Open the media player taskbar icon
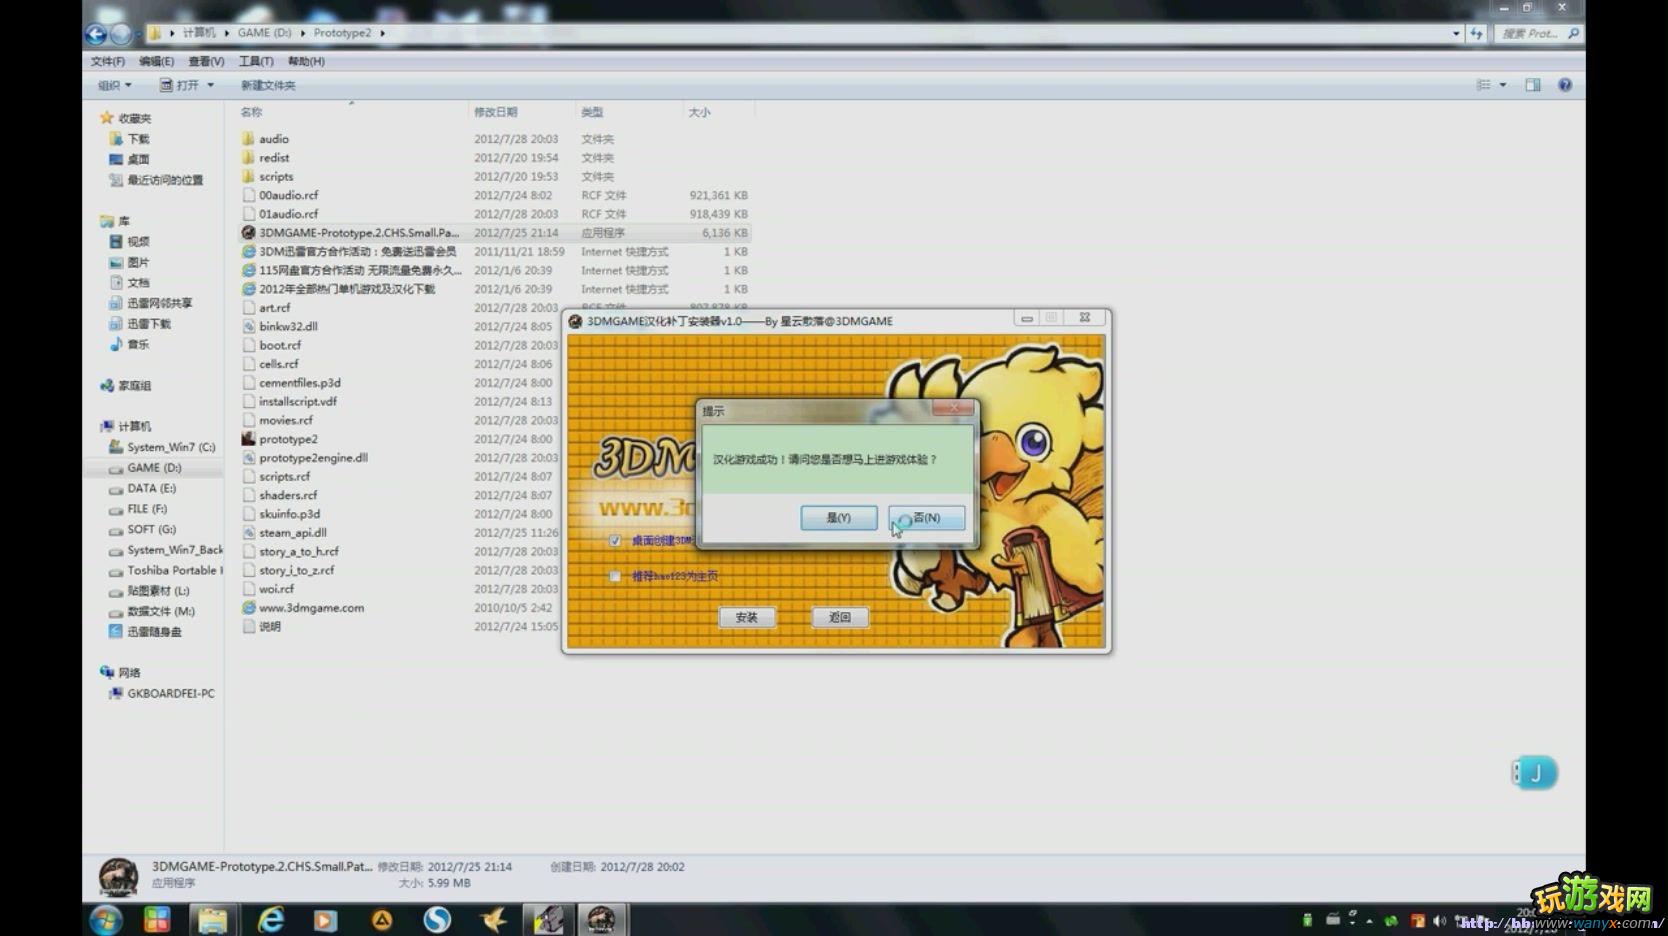Screen dimensions: 1668x936 pos(326,920)
